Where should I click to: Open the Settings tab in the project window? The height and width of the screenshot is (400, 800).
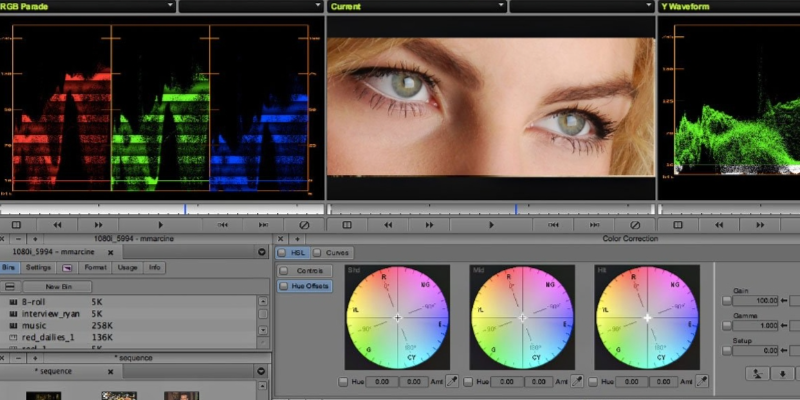pyautogui.click(x=39, y=267)
